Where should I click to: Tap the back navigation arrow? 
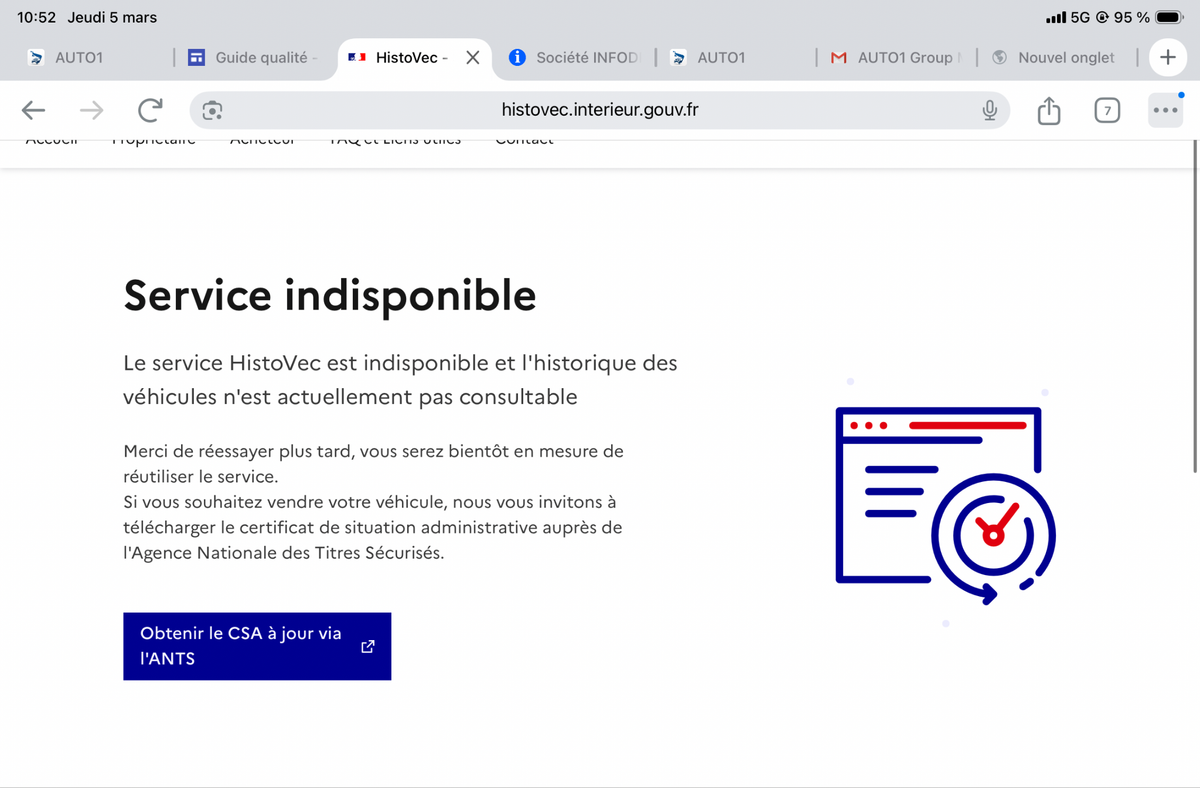[34, 110]
